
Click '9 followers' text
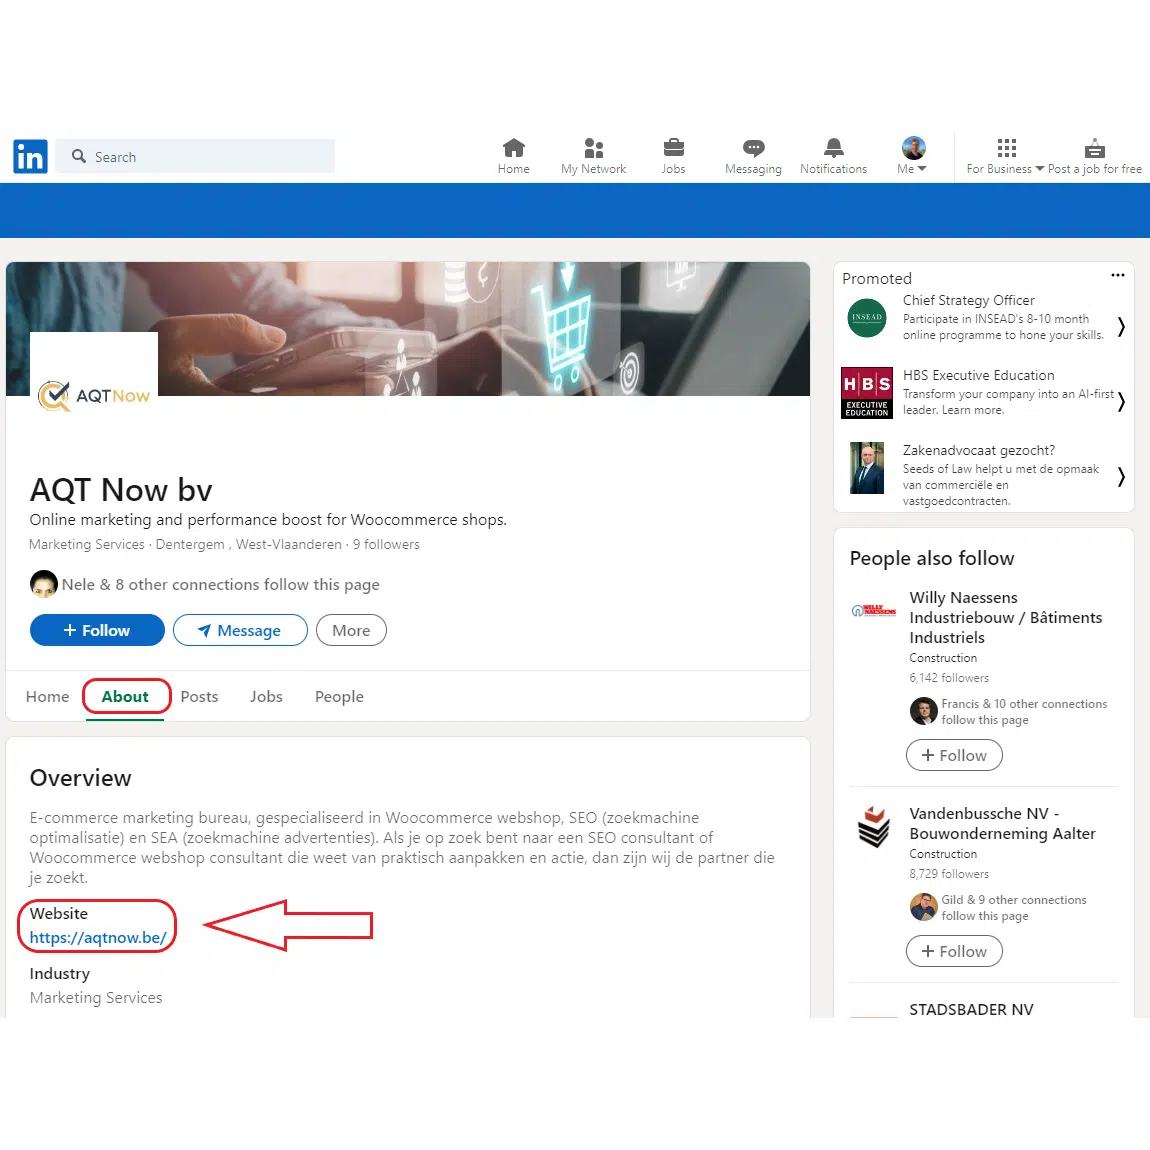tap(386, 544)
